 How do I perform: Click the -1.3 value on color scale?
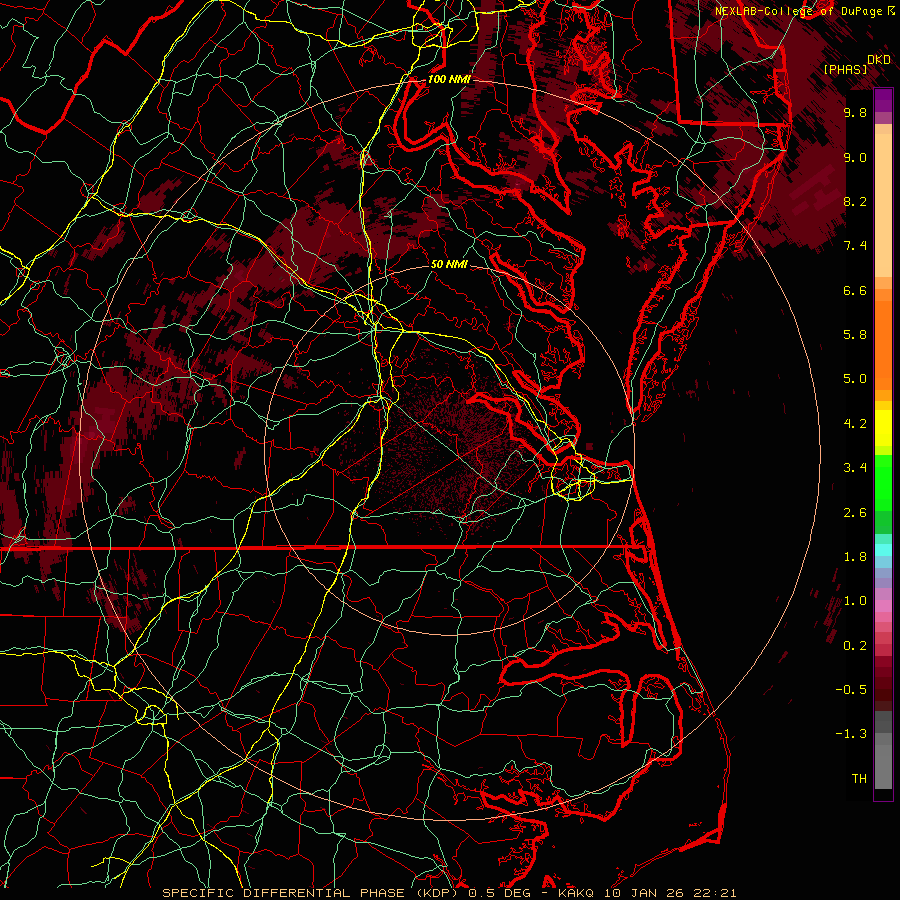[x=851, y=734]
